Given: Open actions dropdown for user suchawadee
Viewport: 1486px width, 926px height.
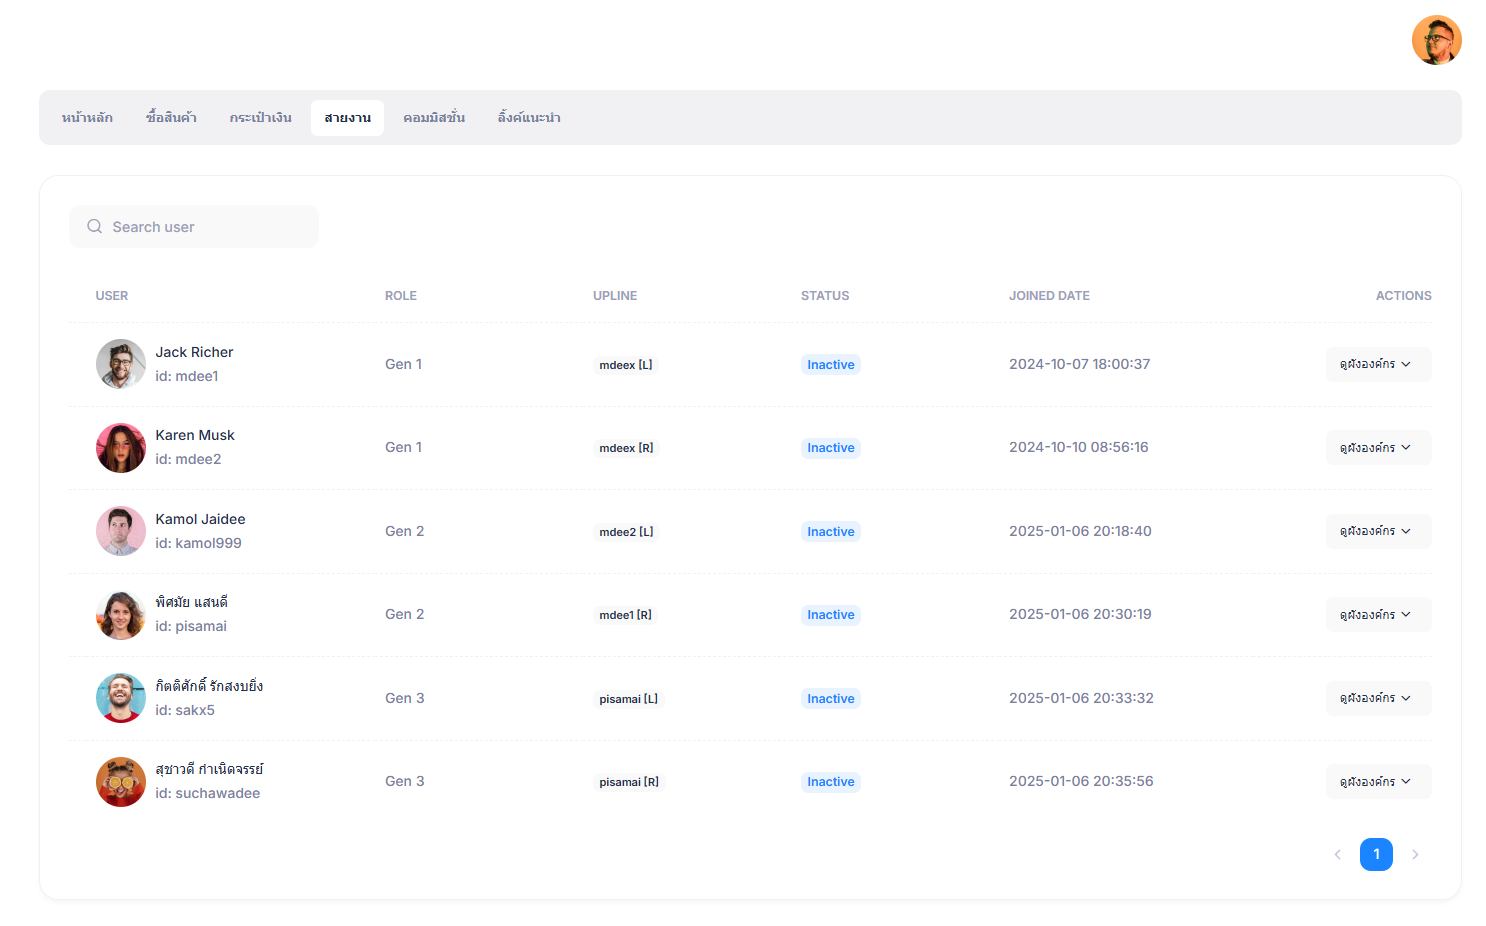Looking at the screenshot, I should [1378, 782].
